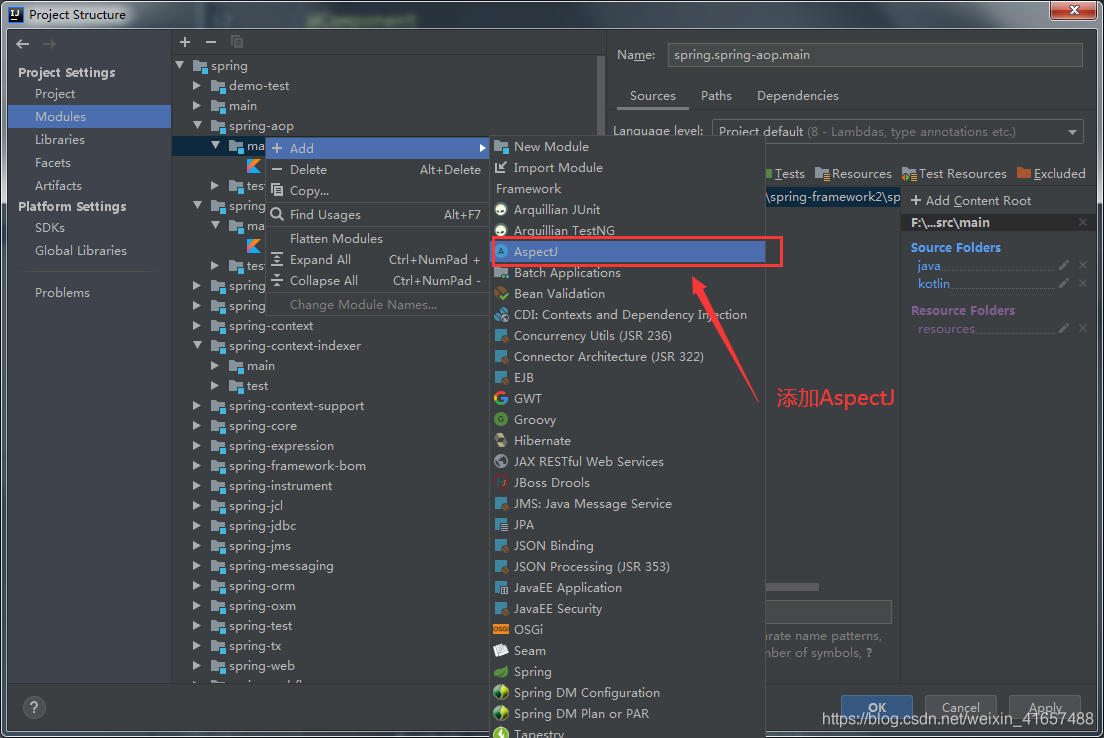Mark as Tests folder type
Screen dimensions: 1104x738
pos(785,174)
